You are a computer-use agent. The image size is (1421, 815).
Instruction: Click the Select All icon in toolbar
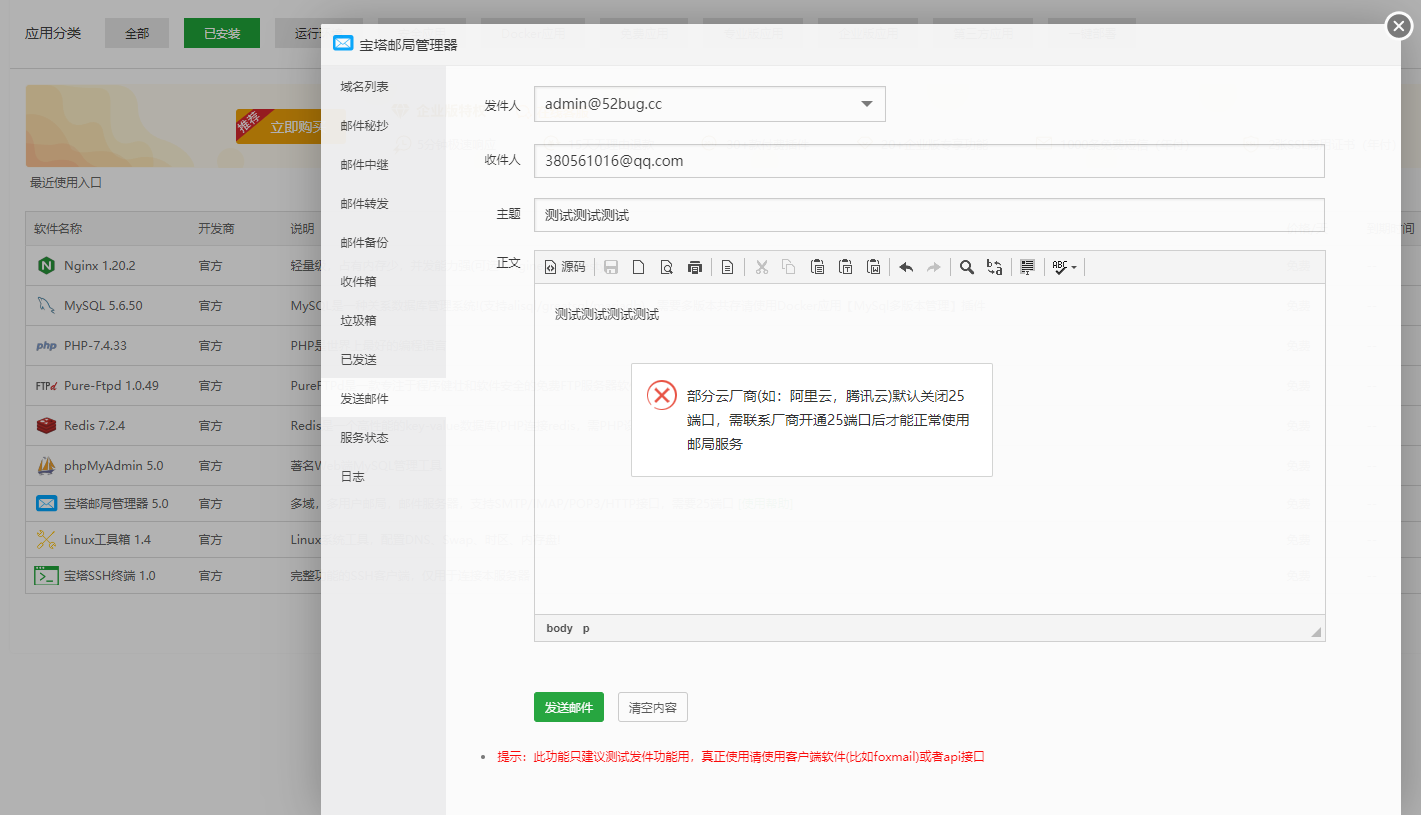pyautogui.click(x=1027, y=267)
